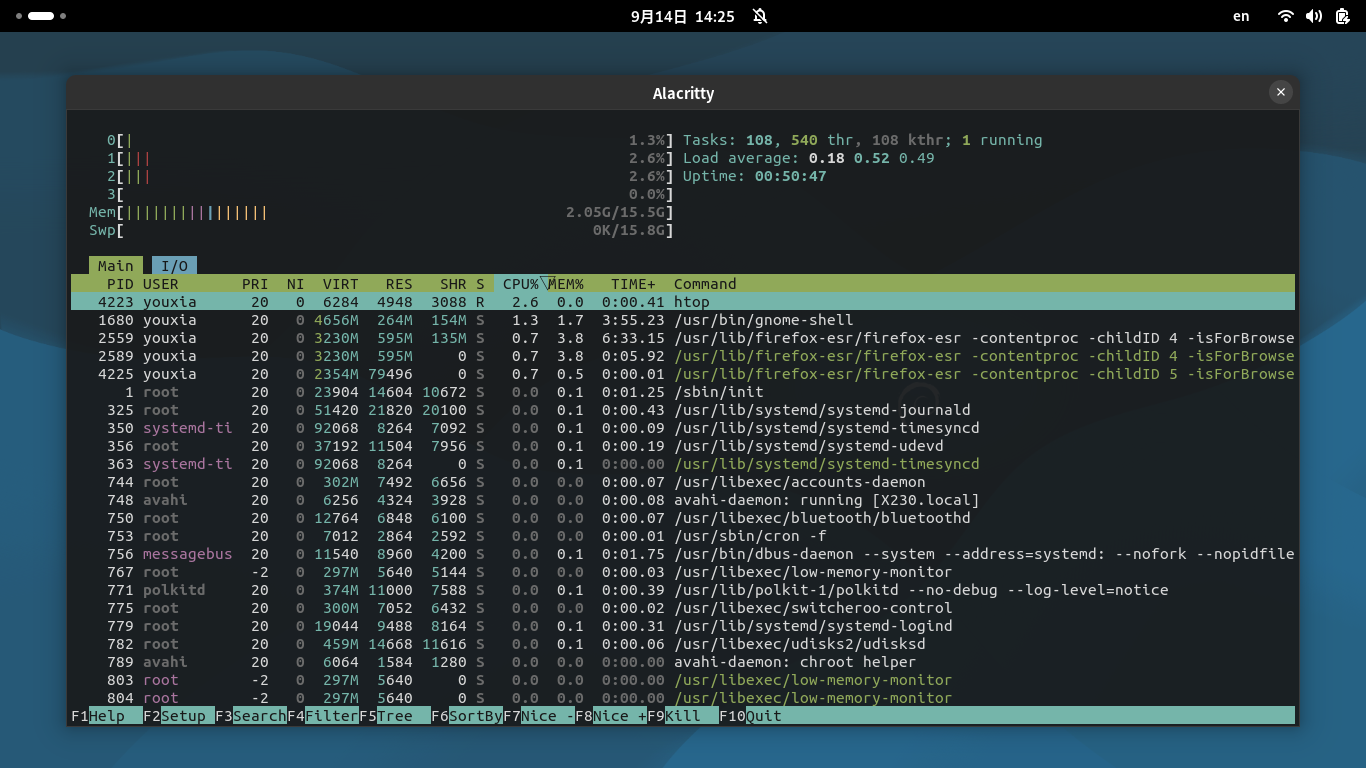
Task: Click the CPU% column header
Action: coord(520,284)
